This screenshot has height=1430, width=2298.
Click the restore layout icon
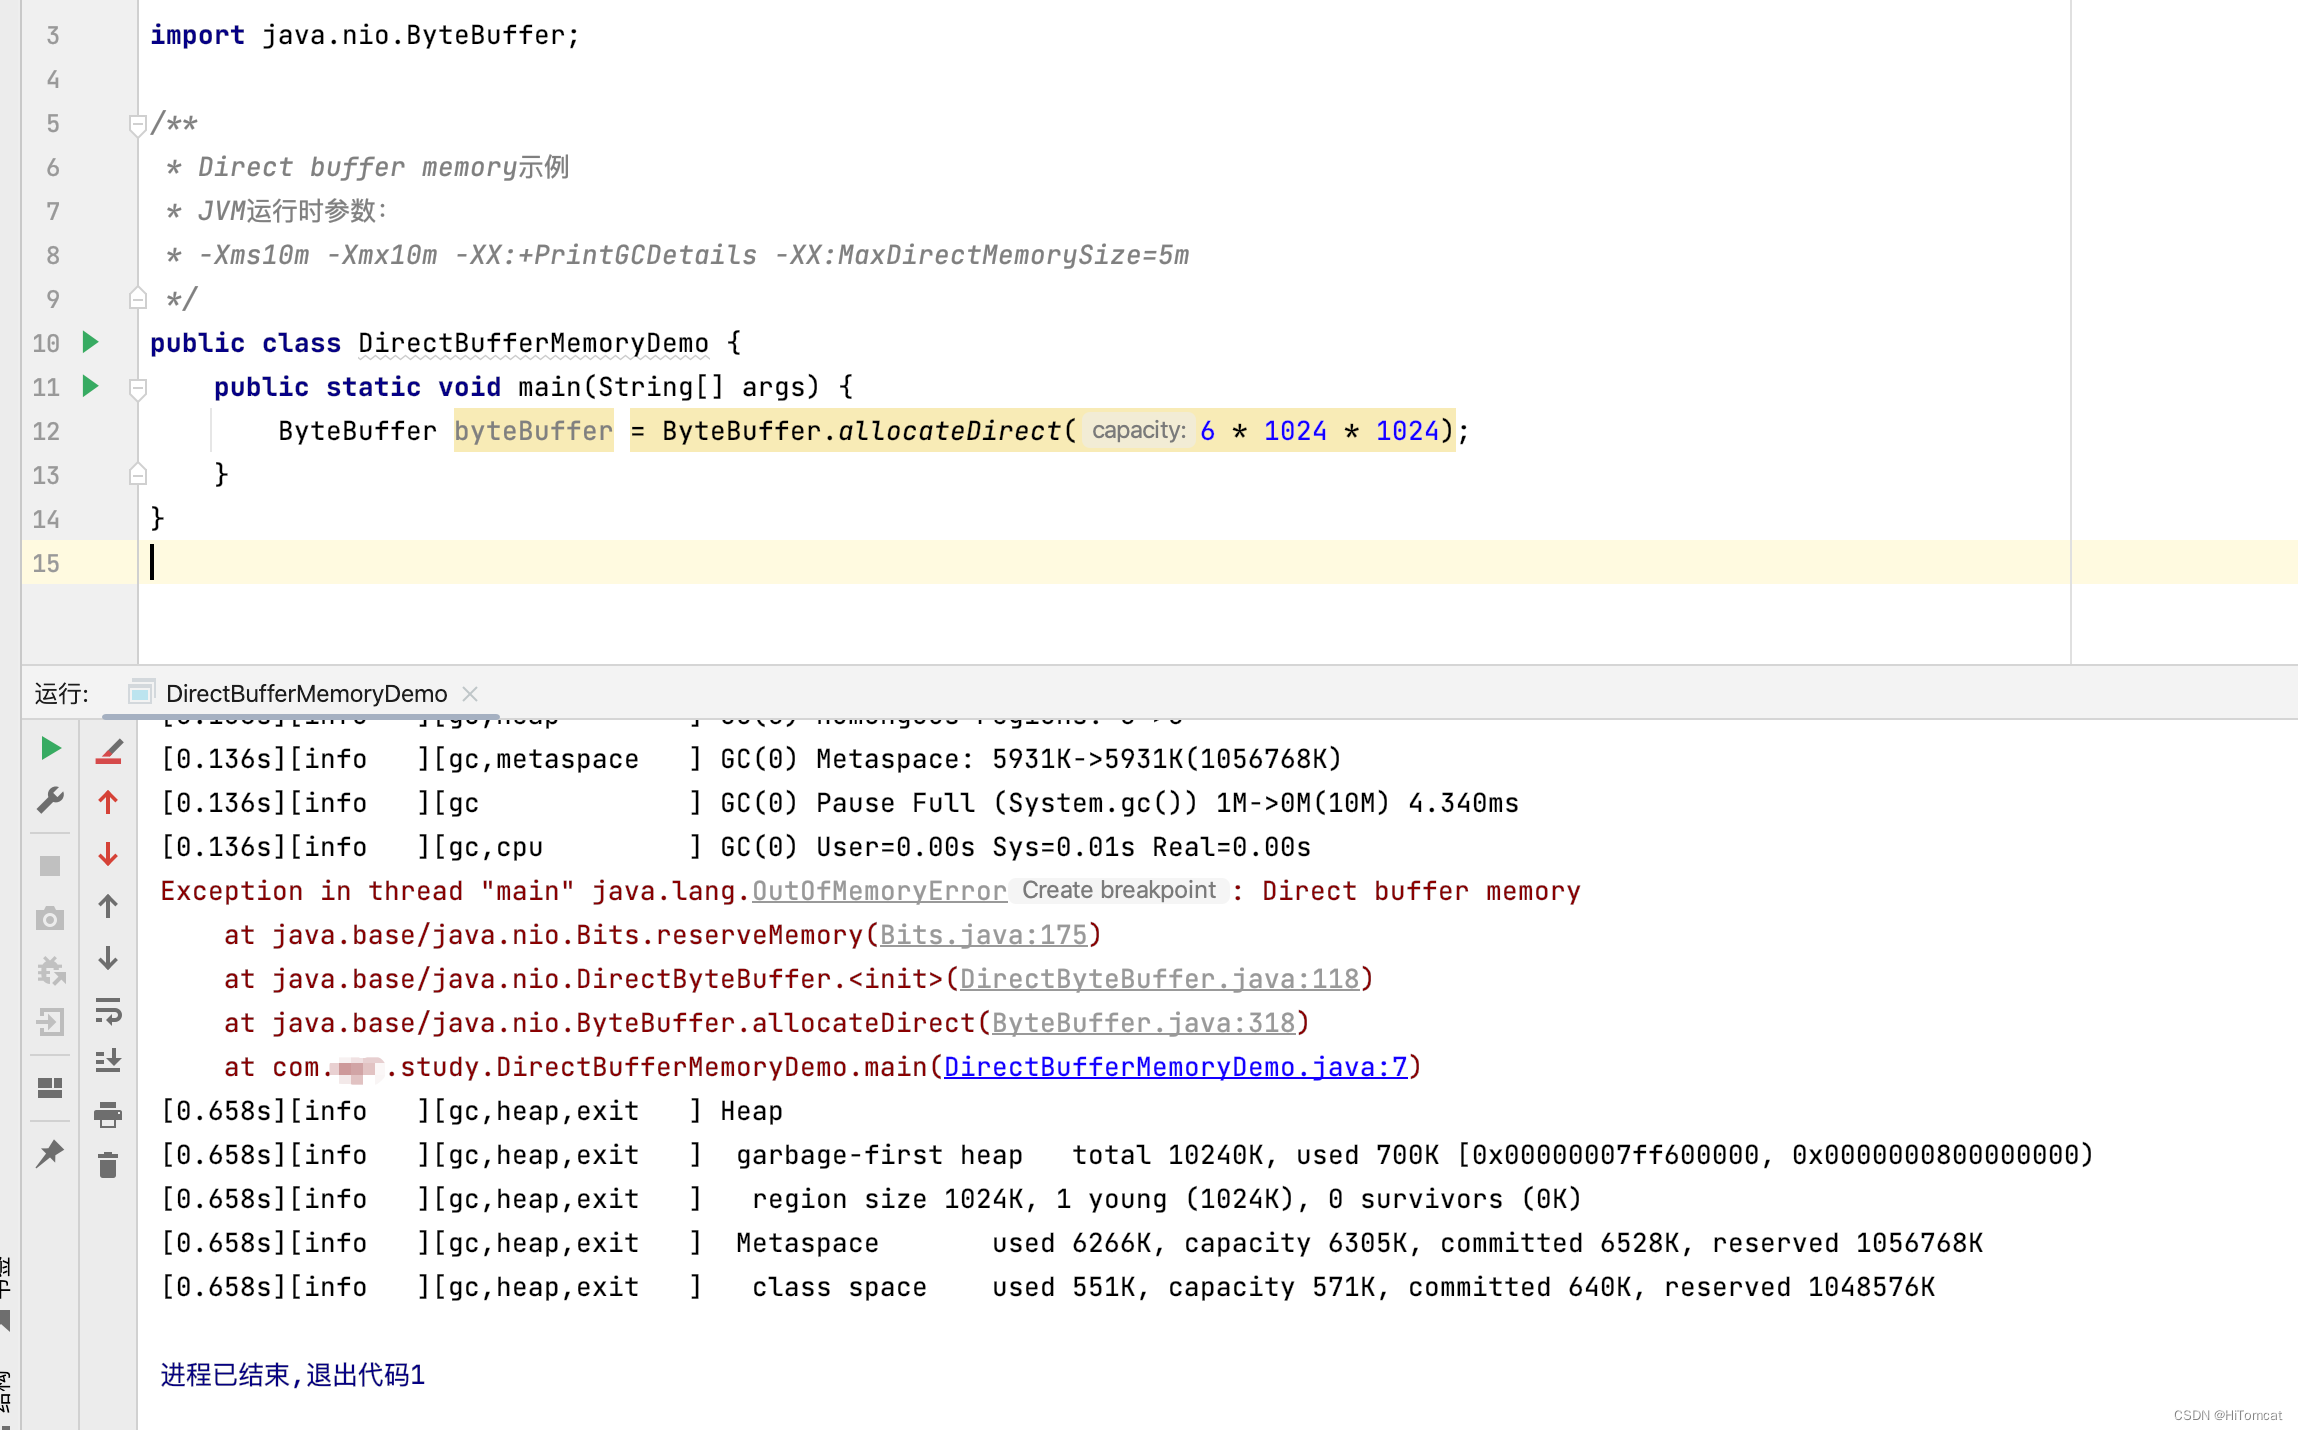[x=50, y=1087]
